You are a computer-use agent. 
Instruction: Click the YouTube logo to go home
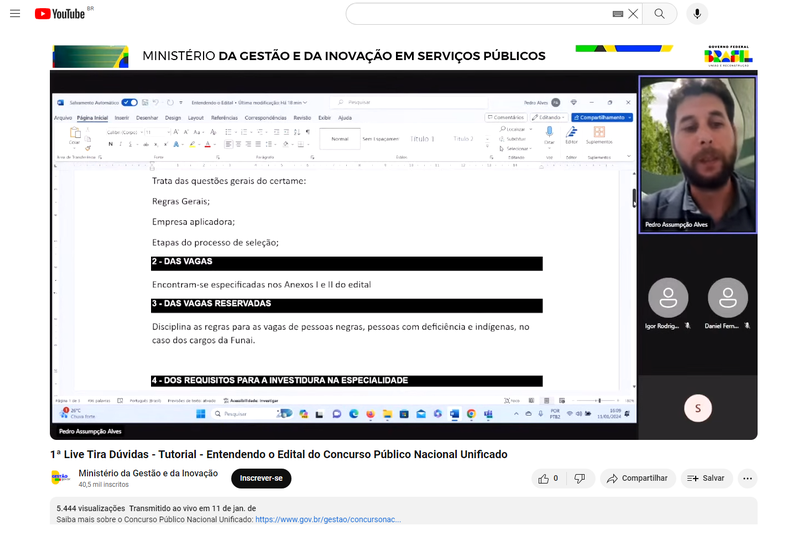click(62, 14)
